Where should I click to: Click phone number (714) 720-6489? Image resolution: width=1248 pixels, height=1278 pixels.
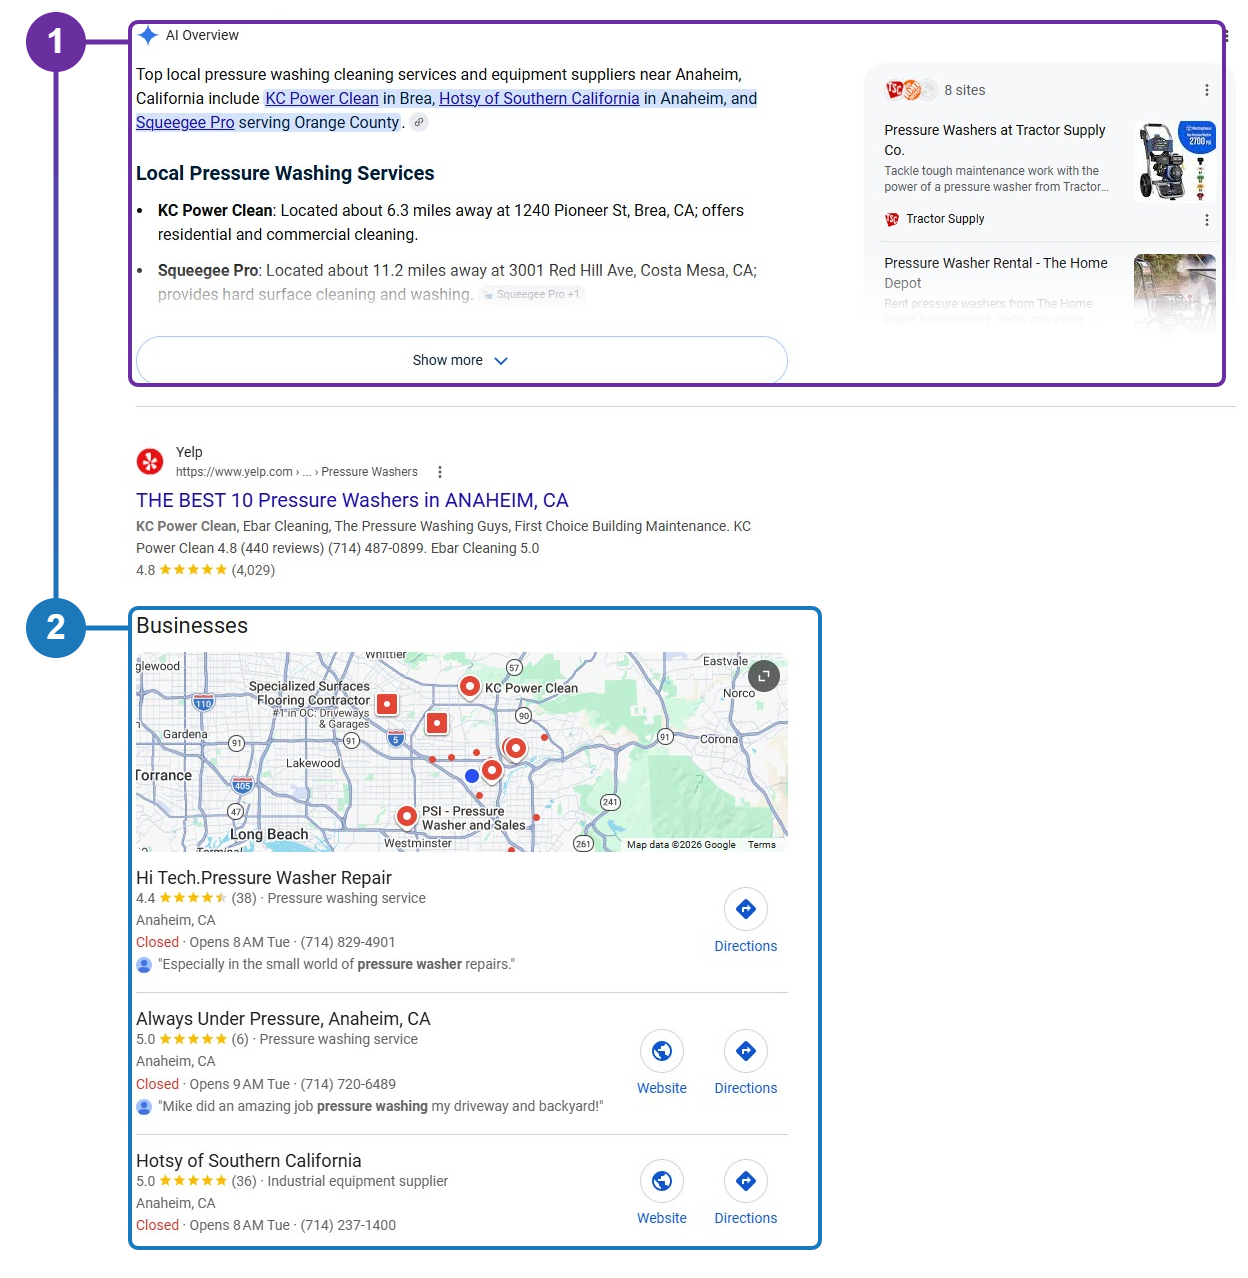click(348, 1084)
